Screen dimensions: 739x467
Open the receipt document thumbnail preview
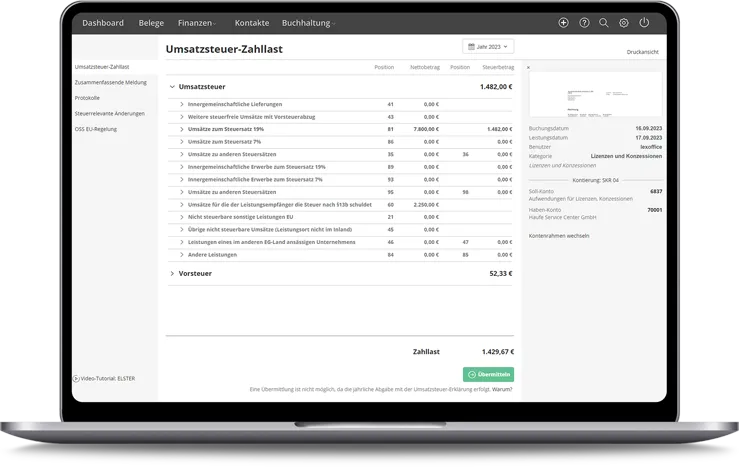[x=595, y=95]
